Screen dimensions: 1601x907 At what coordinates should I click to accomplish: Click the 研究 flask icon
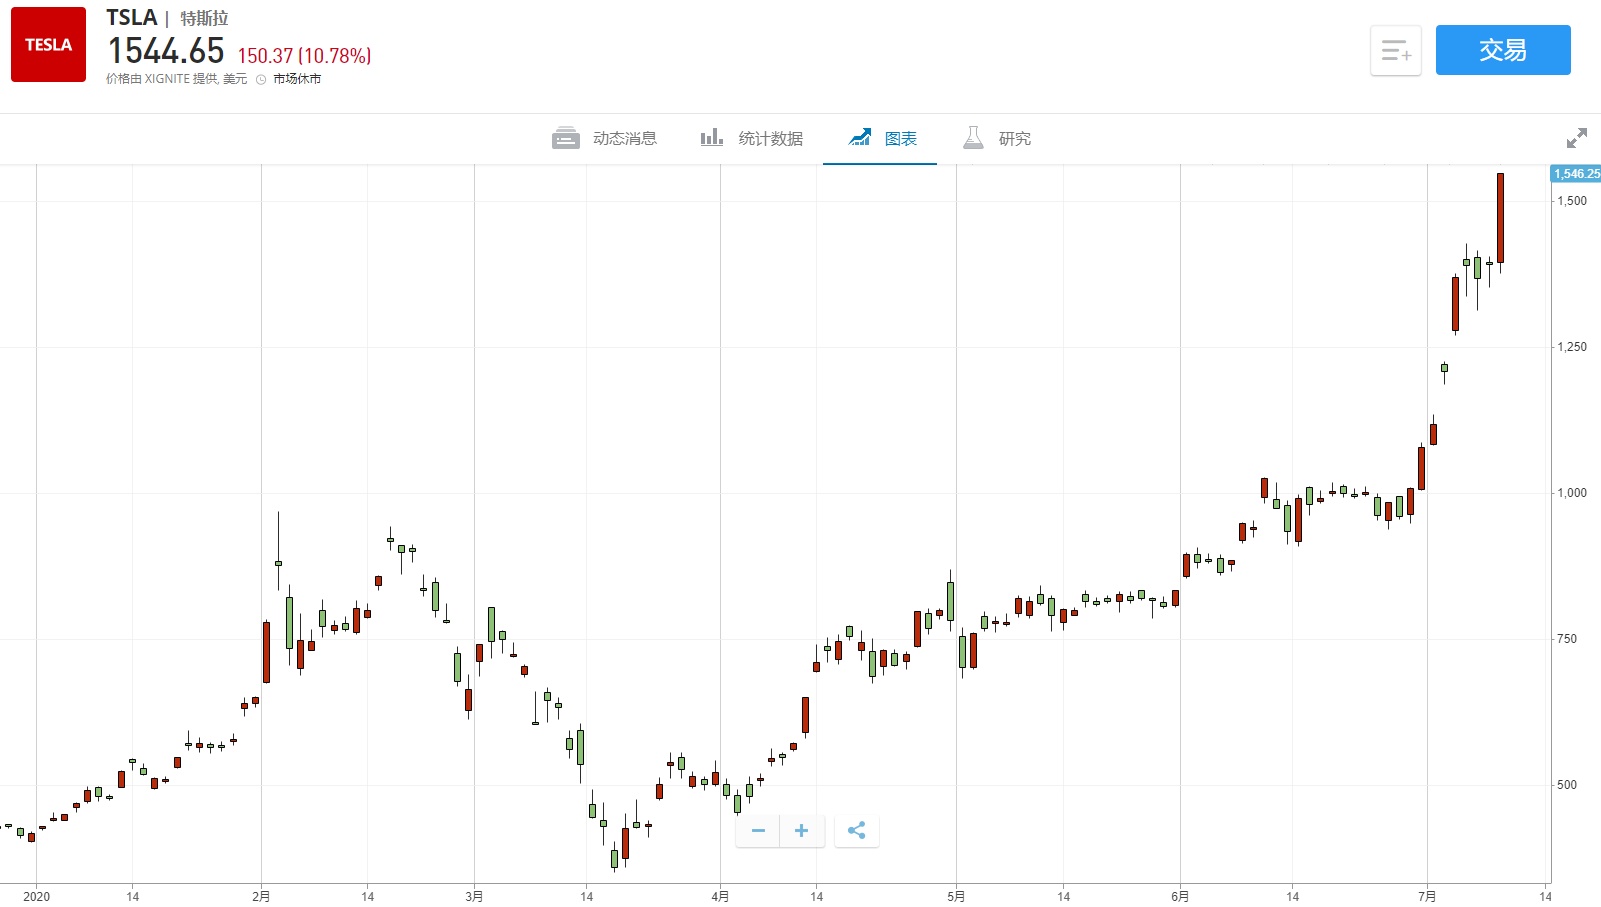pos(973,138)
